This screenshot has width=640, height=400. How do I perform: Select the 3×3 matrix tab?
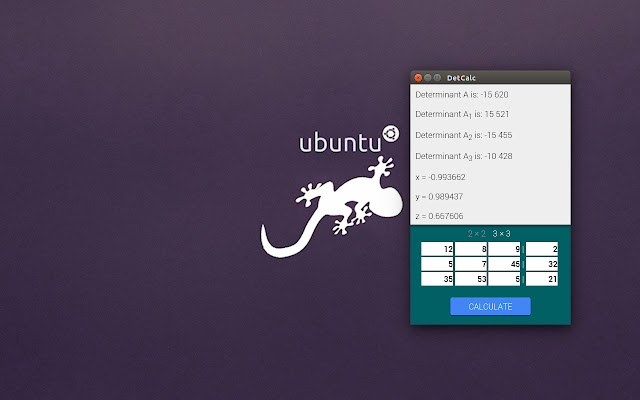click(x=501, y=233)
